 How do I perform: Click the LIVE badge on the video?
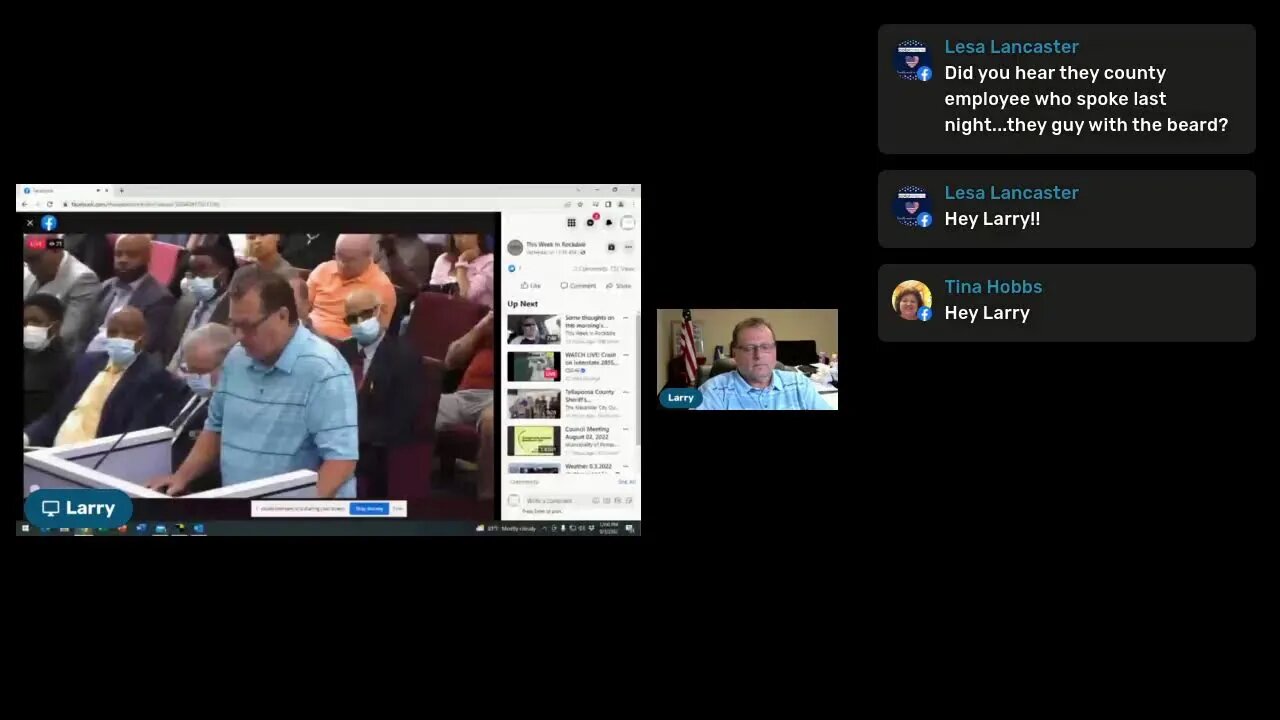pos(36,243)
